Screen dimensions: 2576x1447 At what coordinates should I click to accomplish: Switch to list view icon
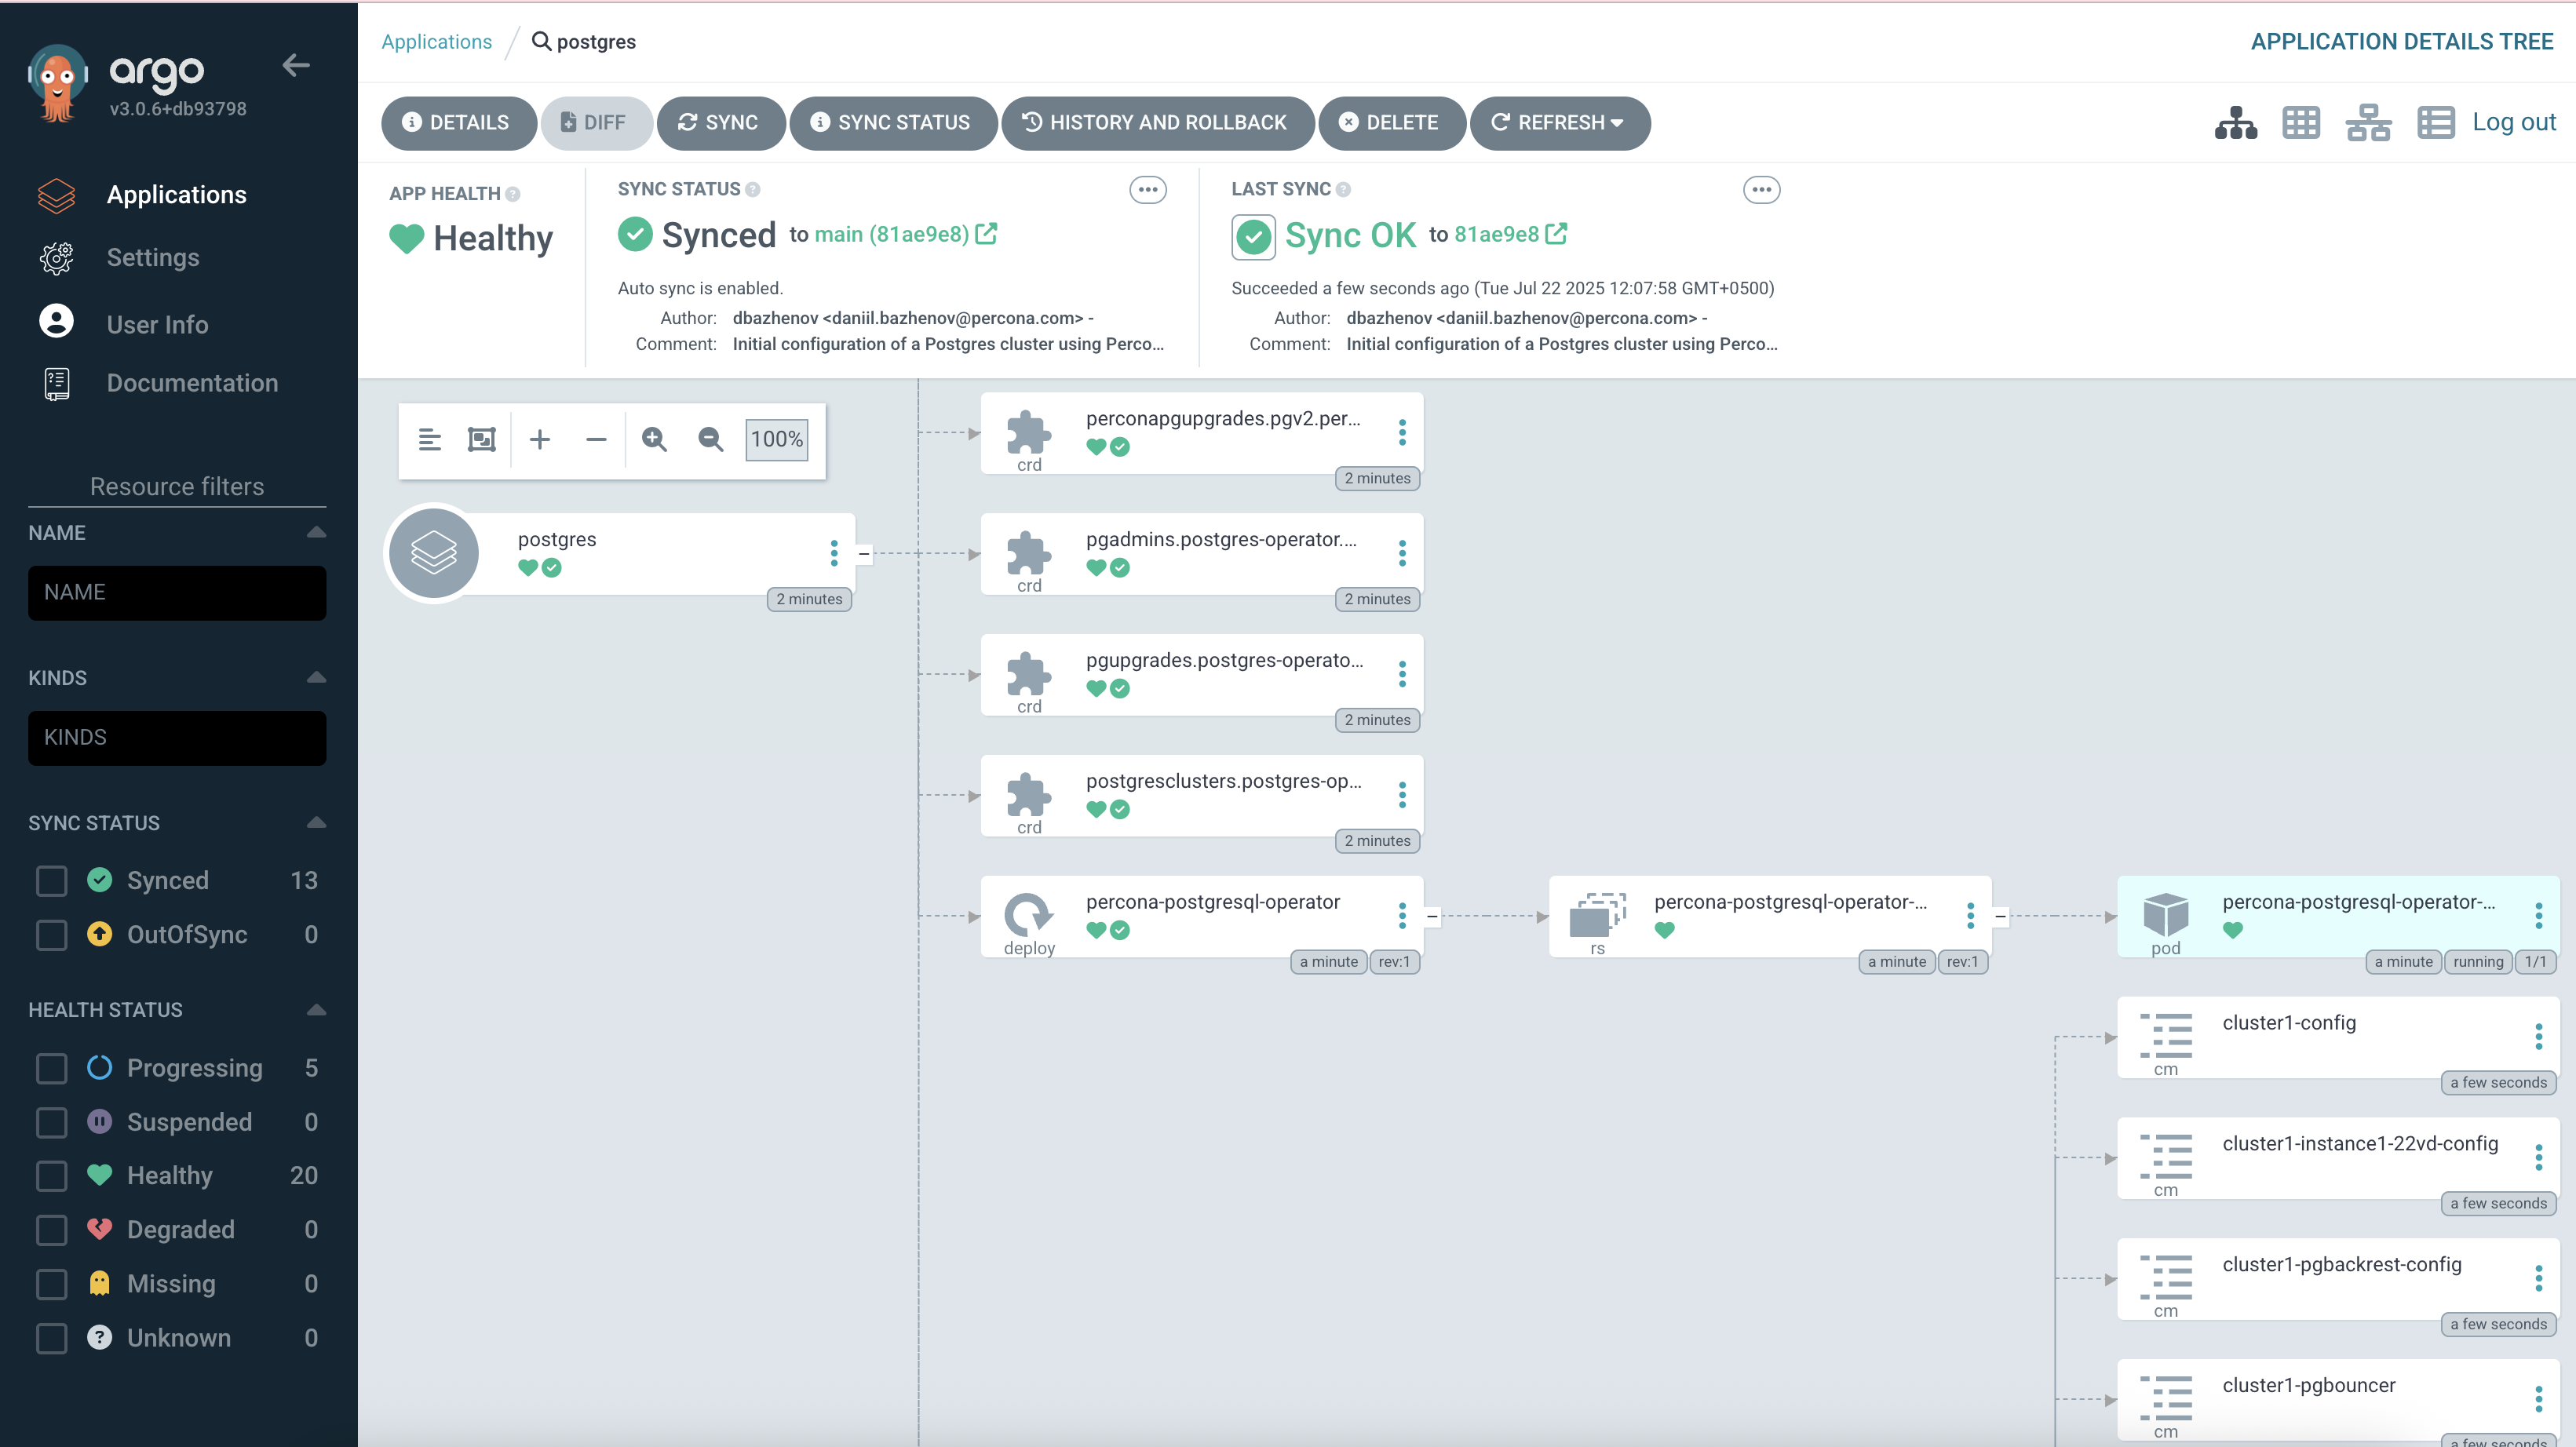pos(2435,123)
